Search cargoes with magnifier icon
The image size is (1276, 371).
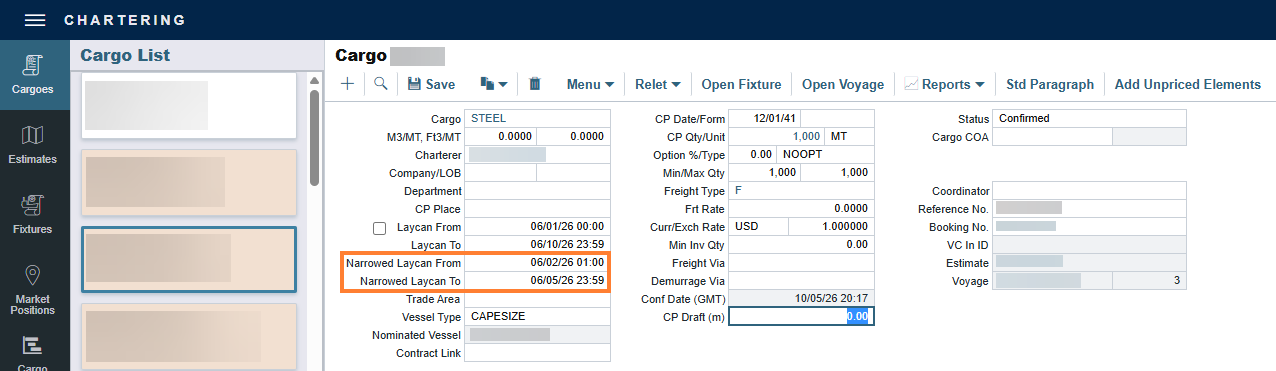point(380,84)
